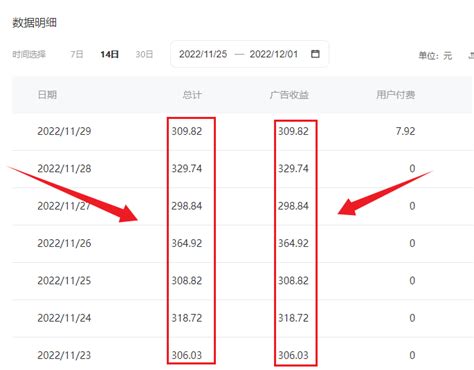The height and width of the screenshot is (370, 474).
Task: Open the calendar icon in date range
Action: pos(315,54)
